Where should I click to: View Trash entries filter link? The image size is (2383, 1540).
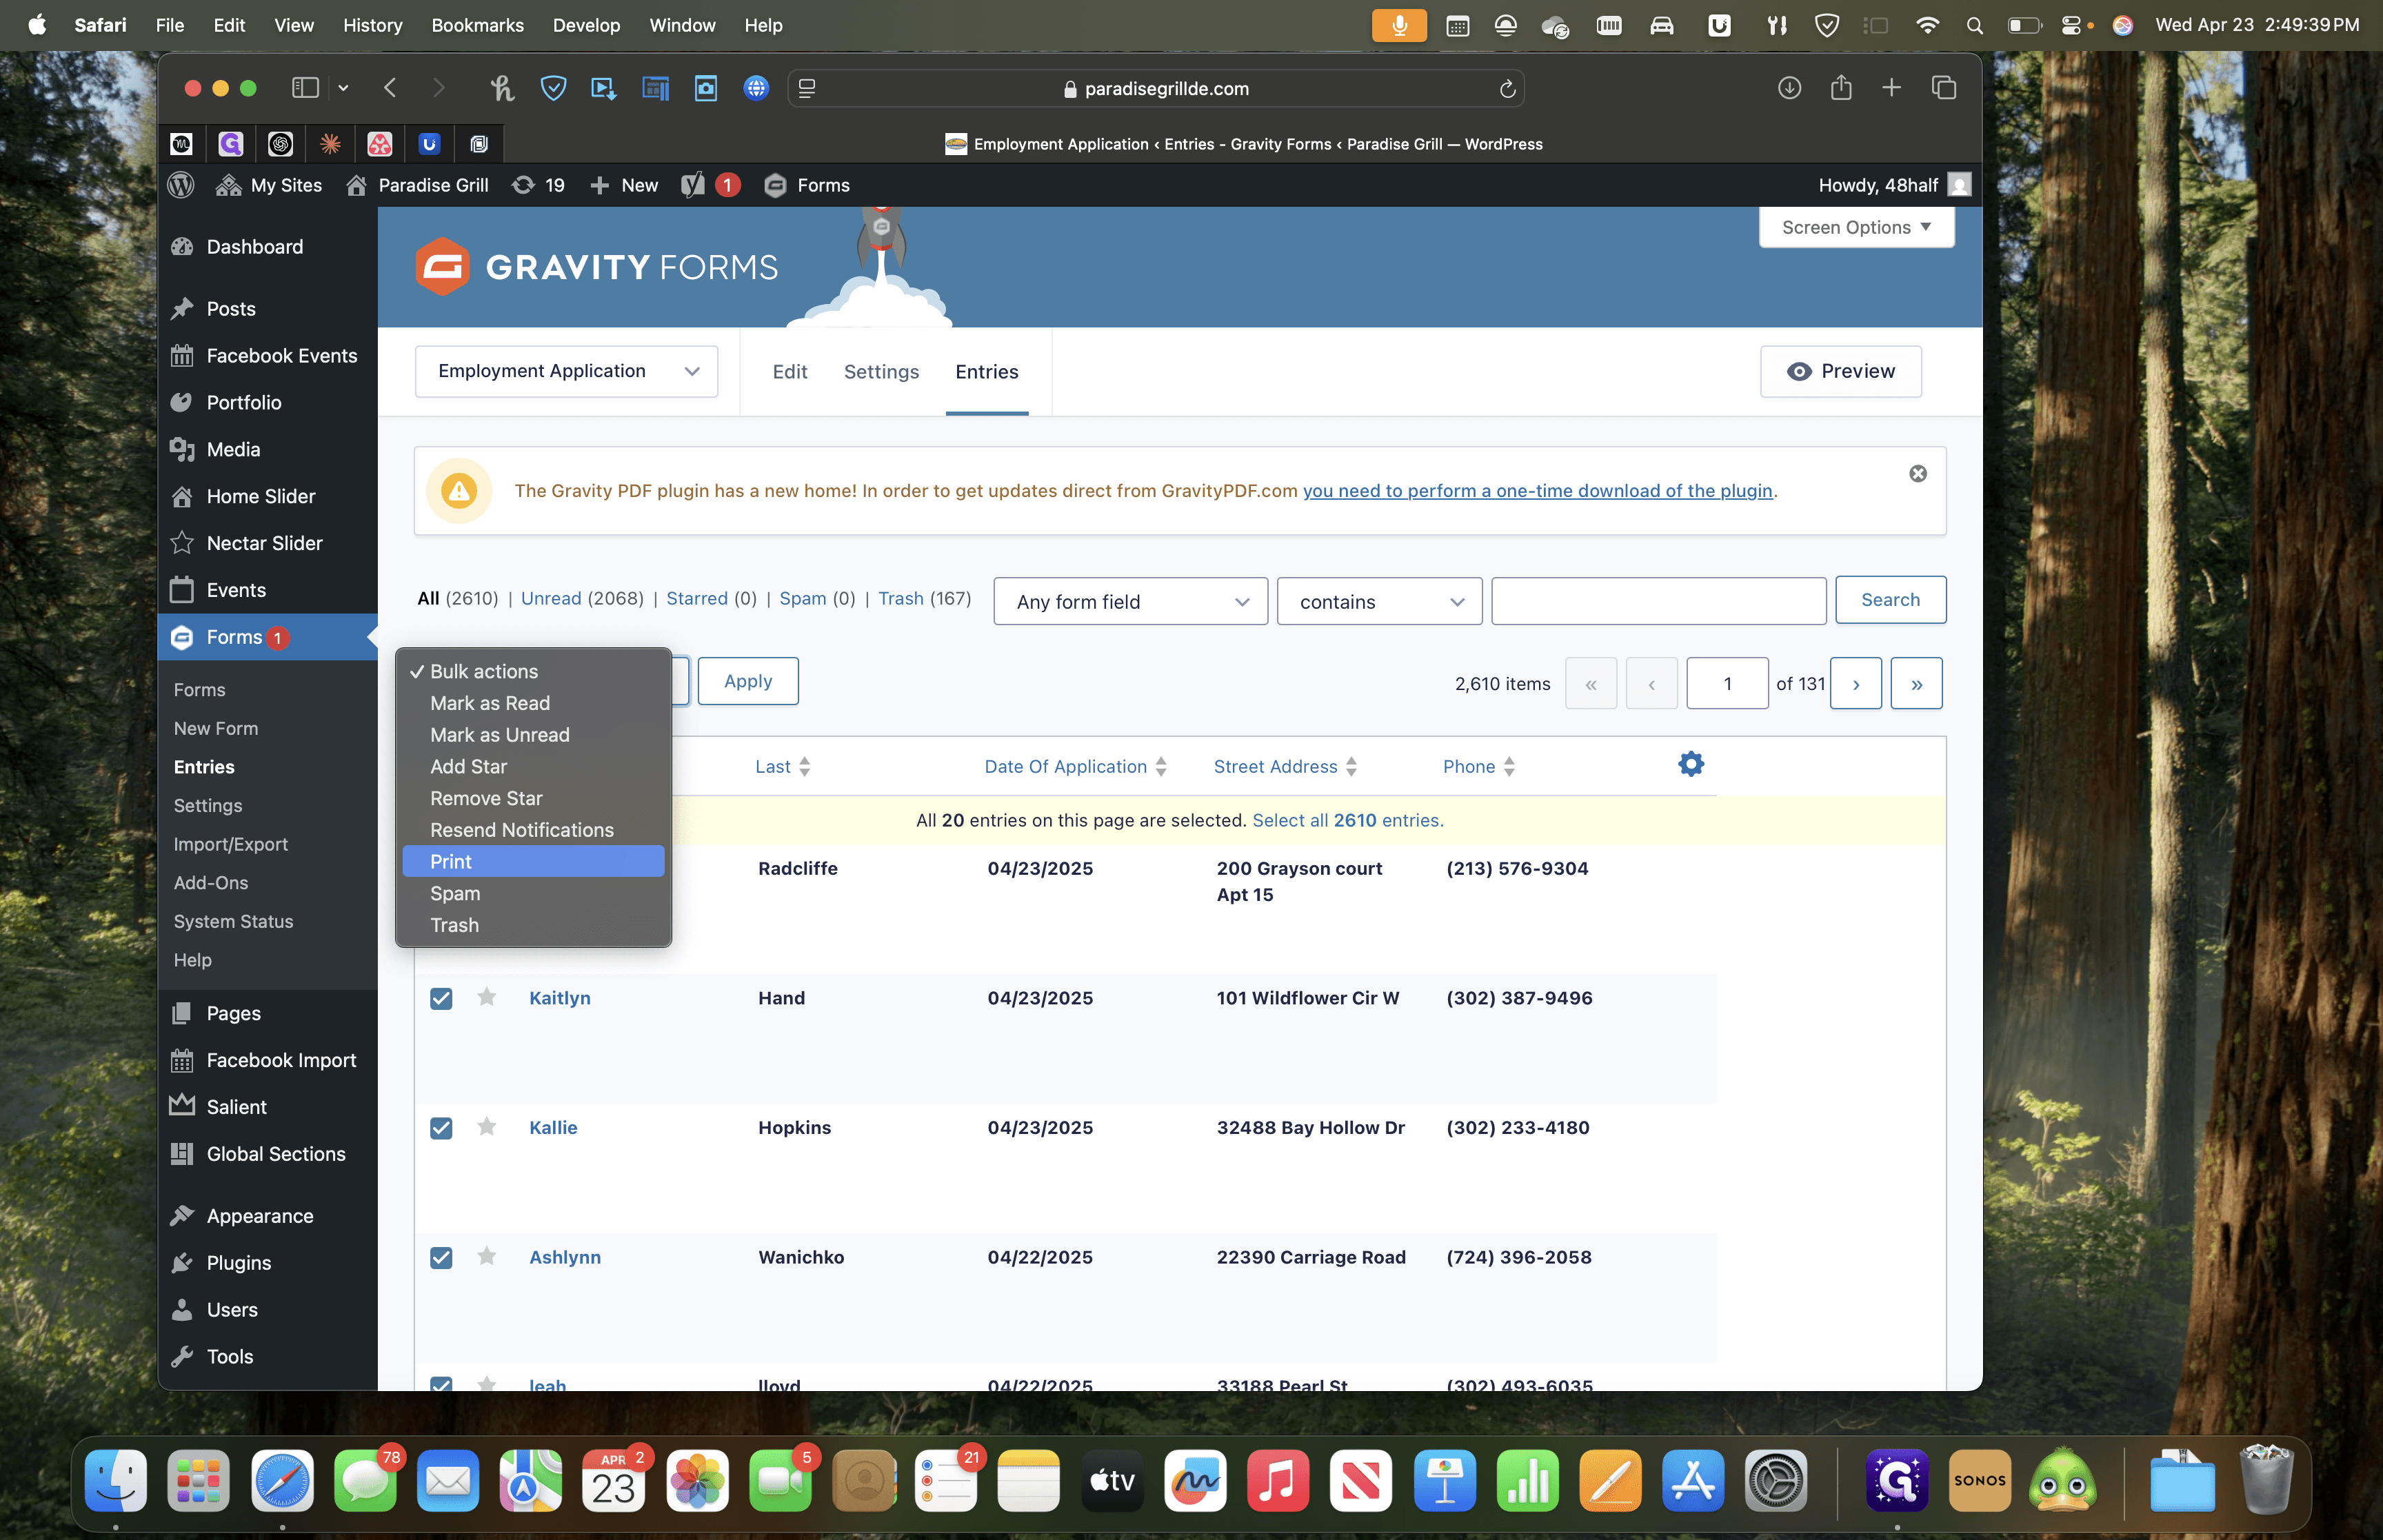(x=900, y=598)
